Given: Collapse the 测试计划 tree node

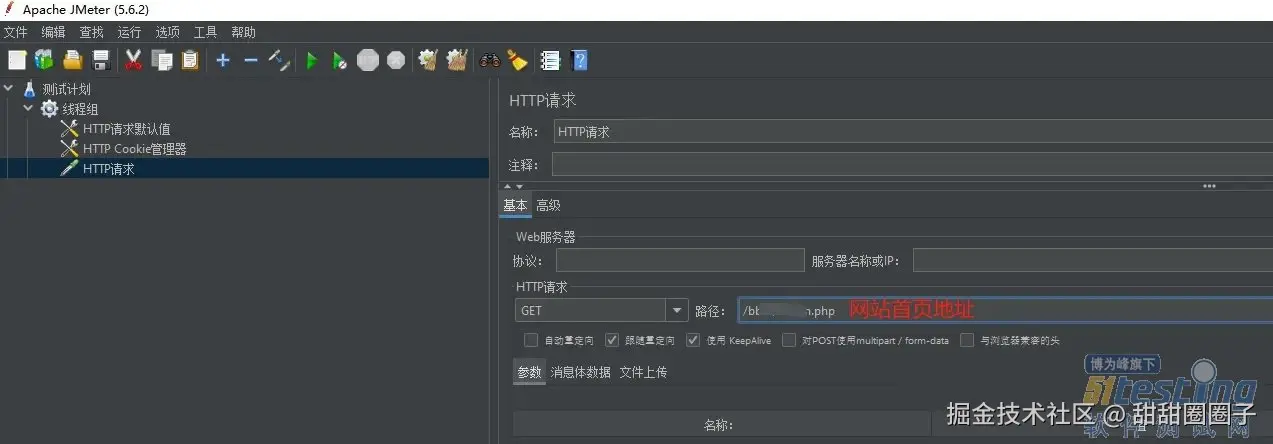Looking at the screenshot, I should 9,89.
